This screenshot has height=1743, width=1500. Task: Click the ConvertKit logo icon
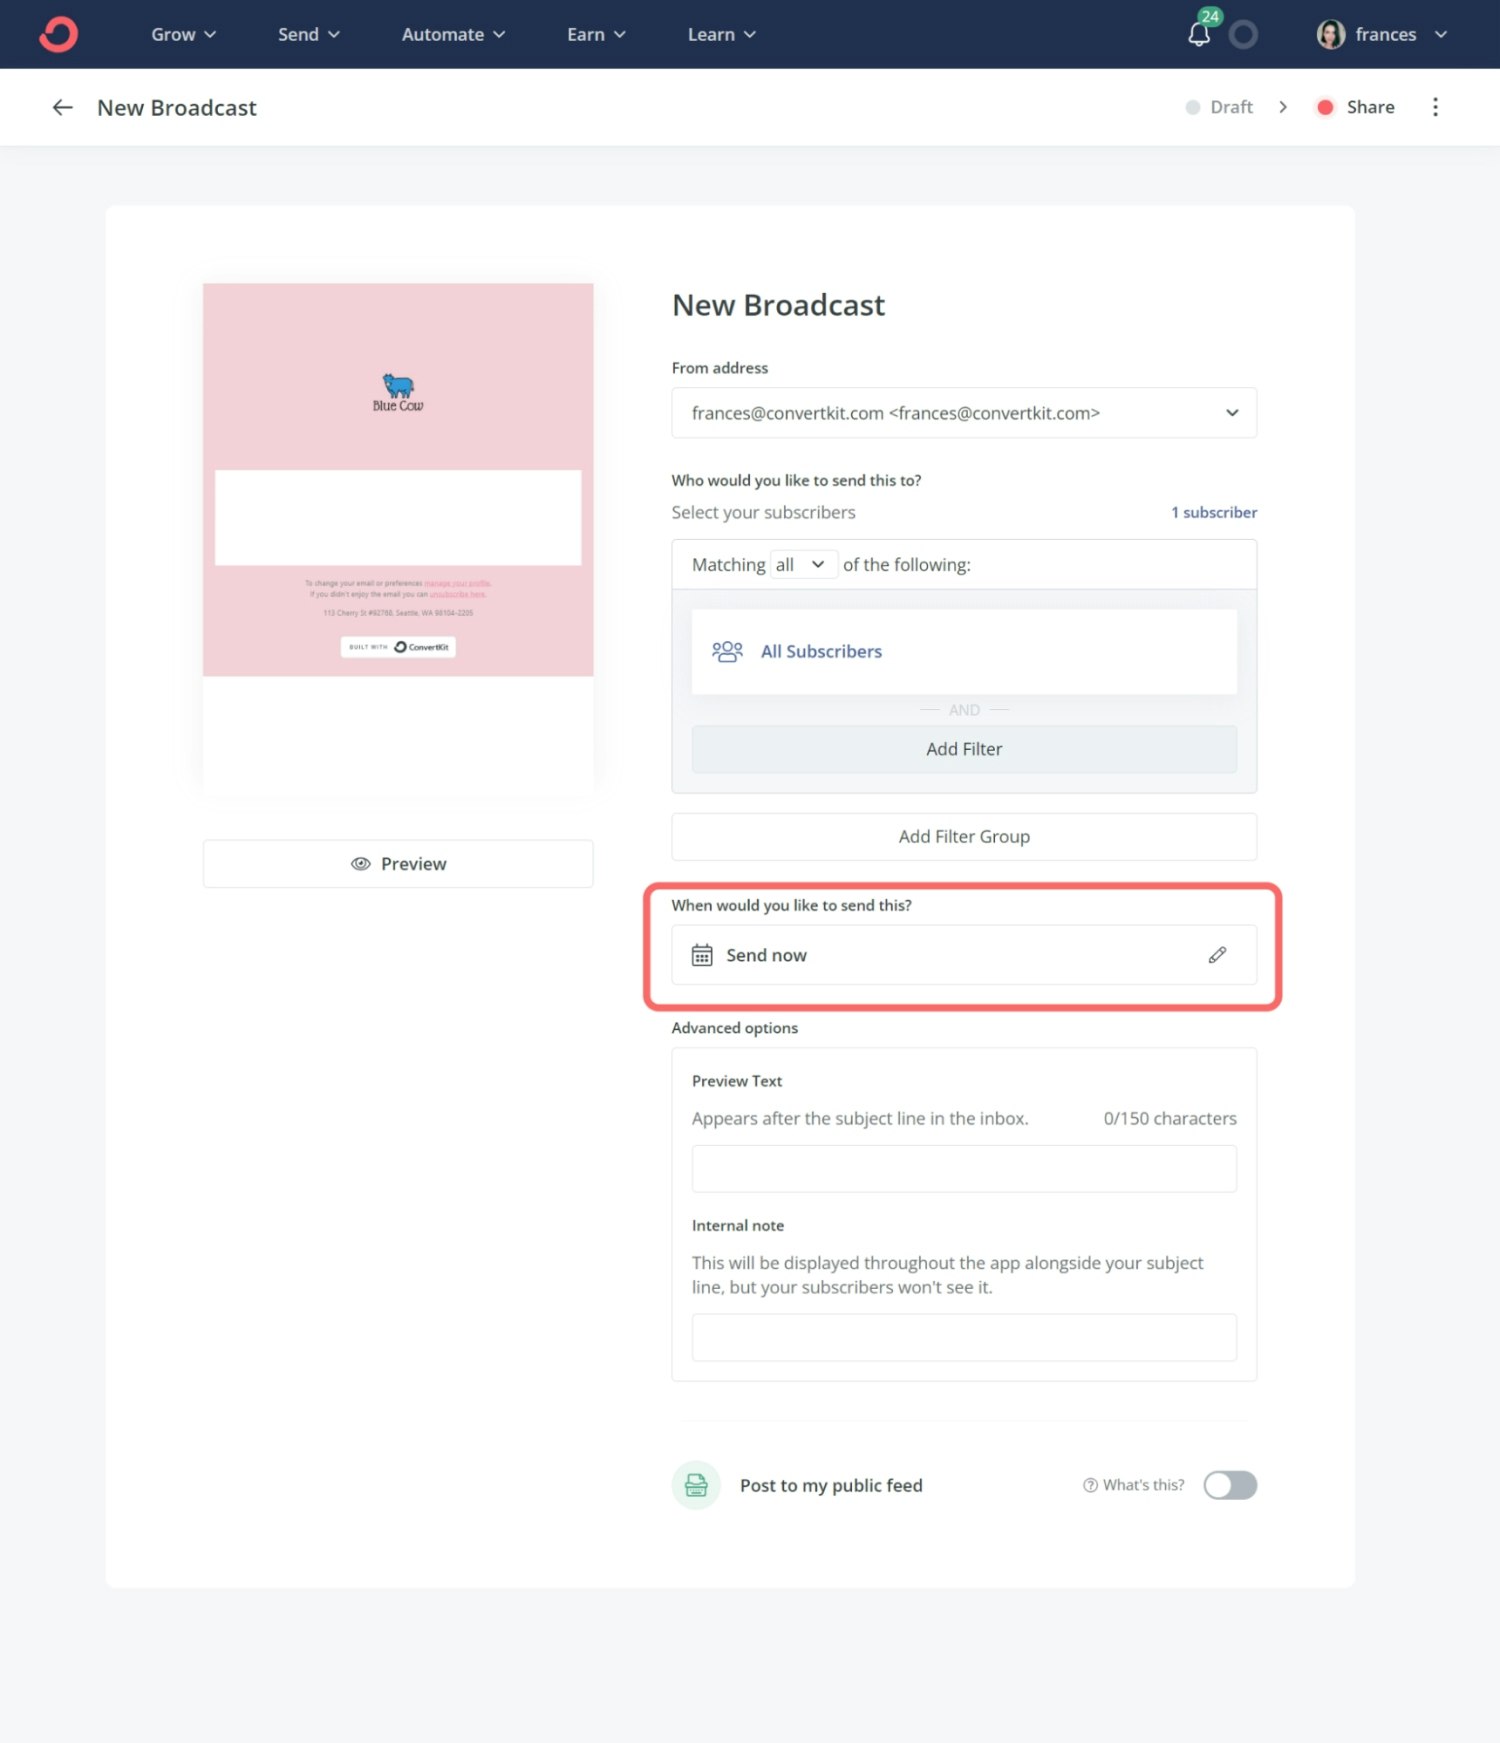[58, 34]
